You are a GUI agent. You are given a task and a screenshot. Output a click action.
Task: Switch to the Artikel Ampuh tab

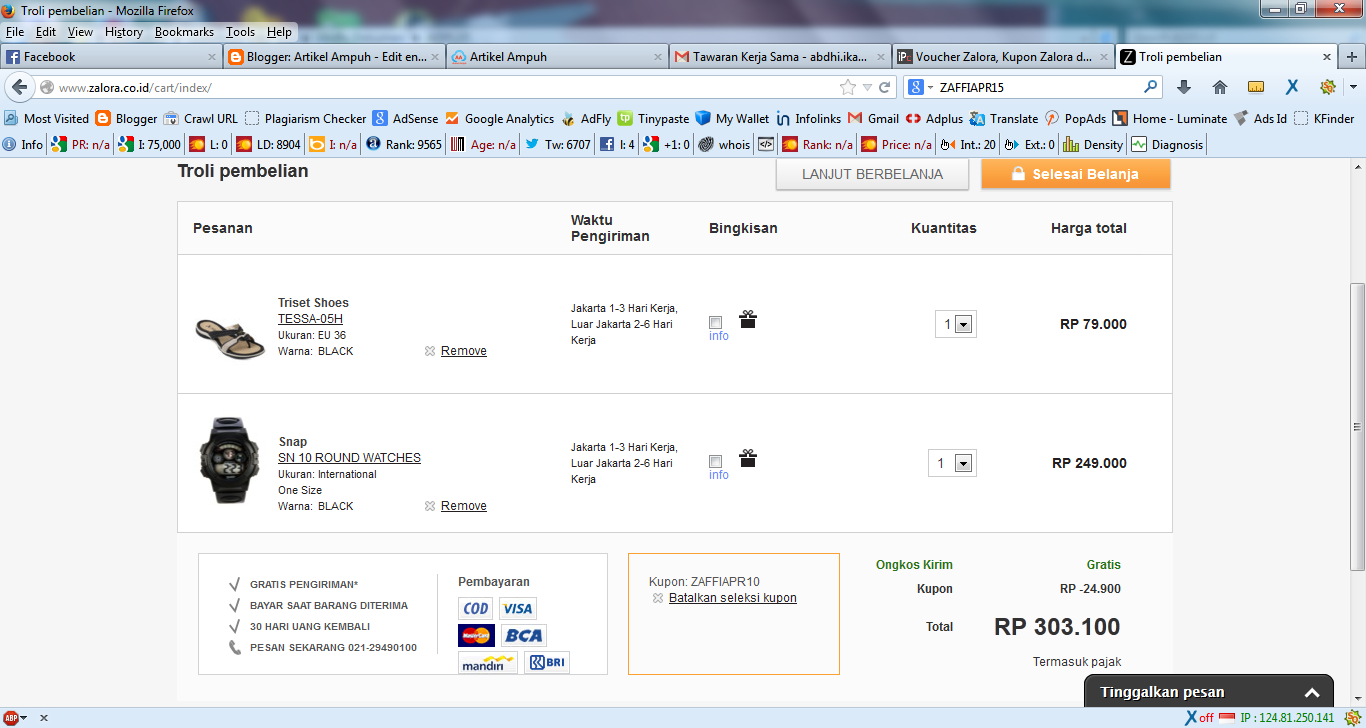[557, 57]
